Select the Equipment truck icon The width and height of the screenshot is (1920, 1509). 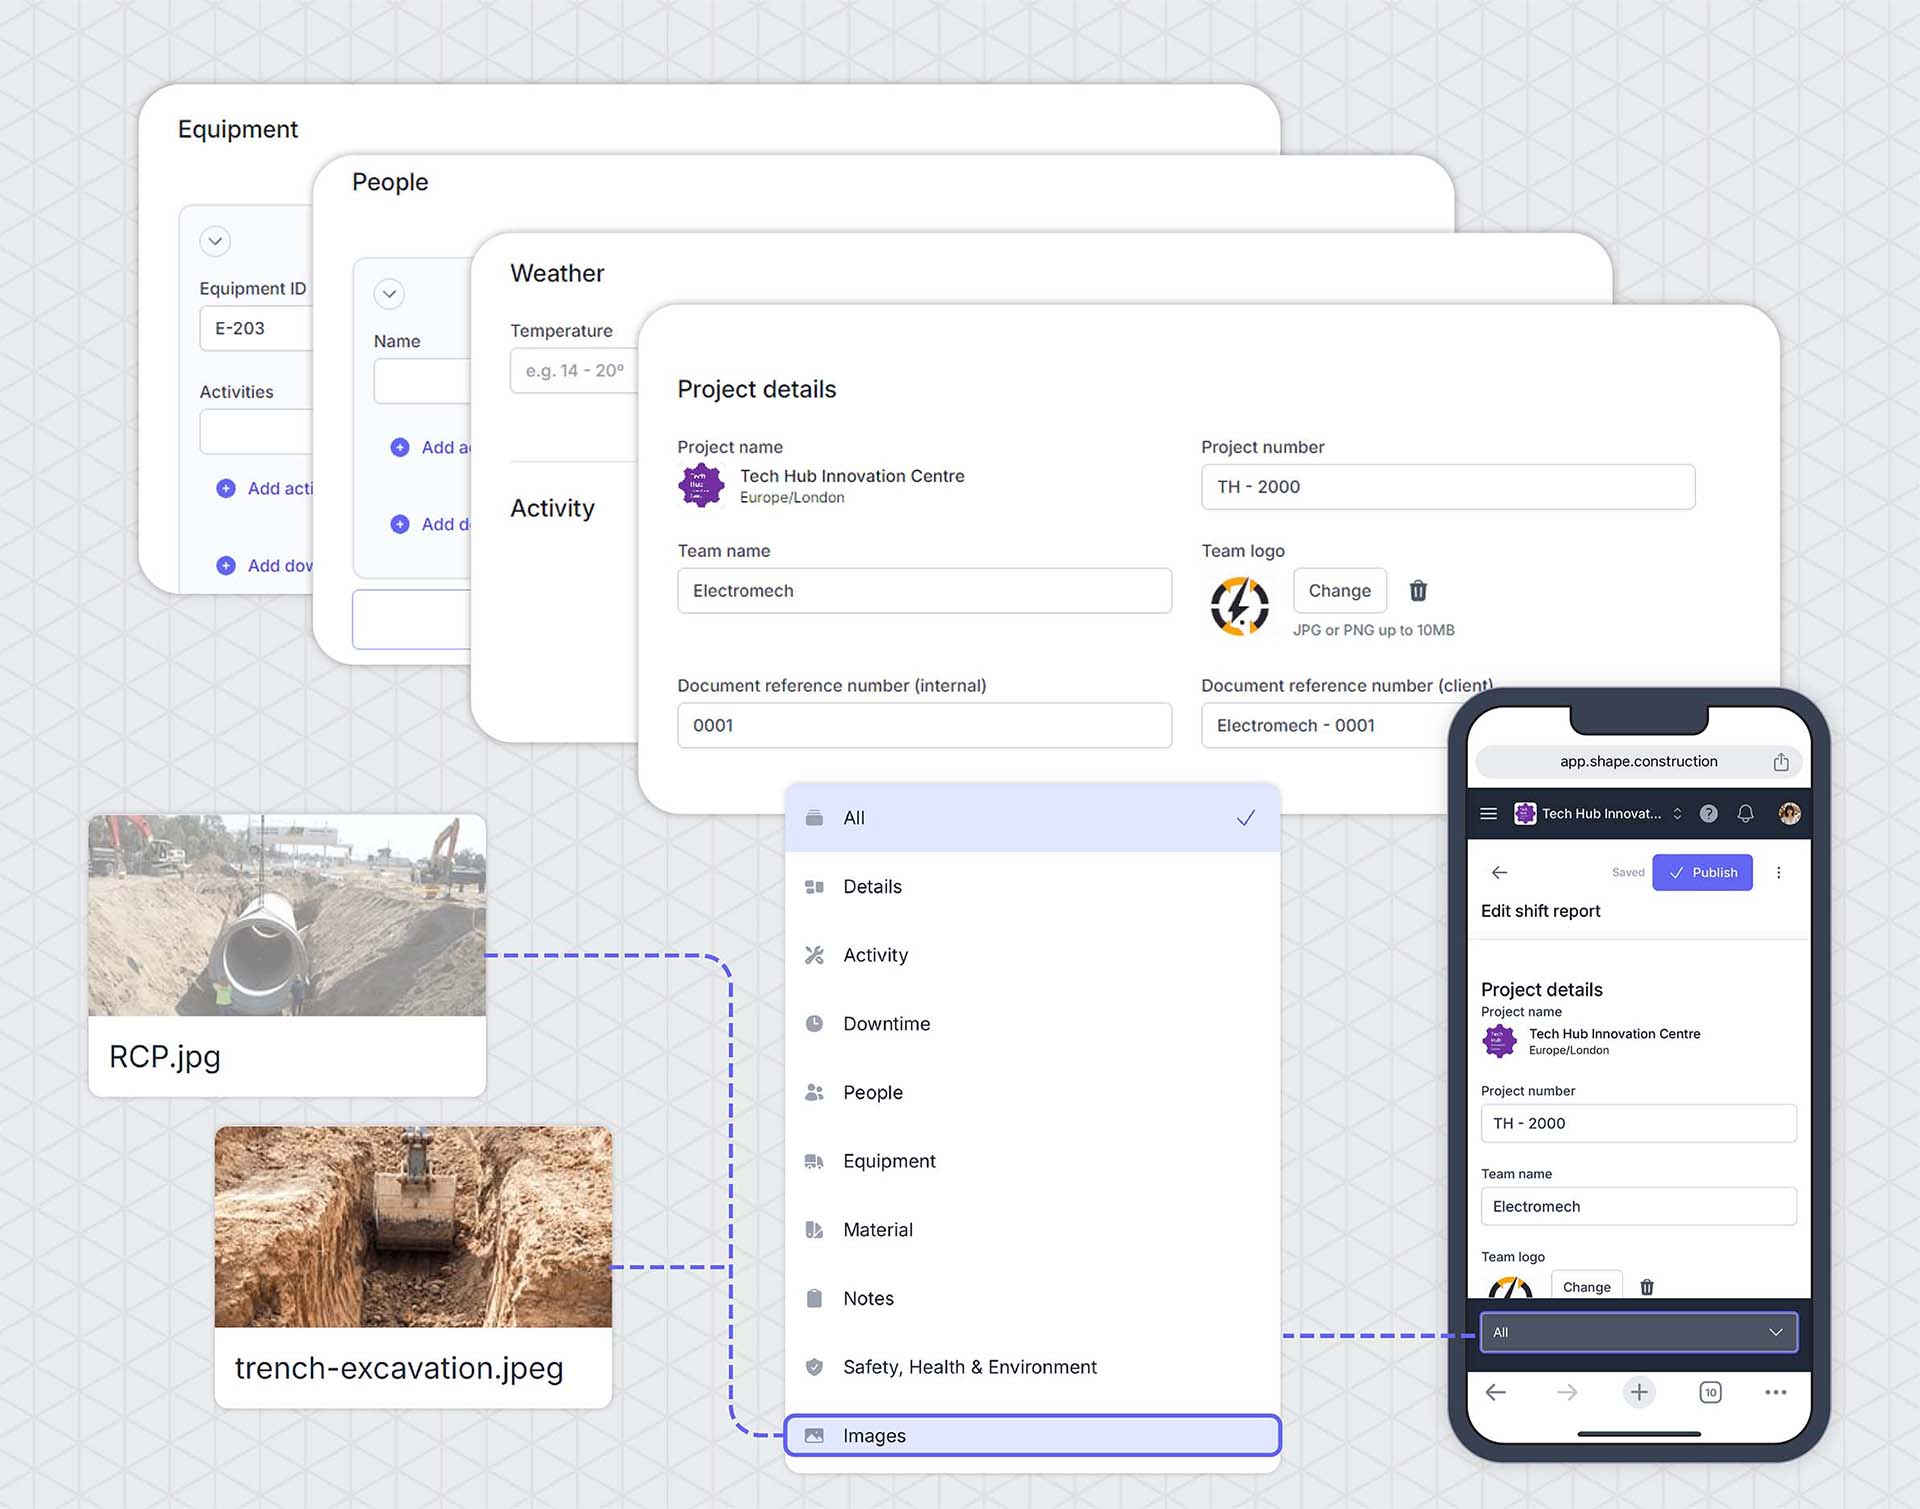pos(816,1160)
